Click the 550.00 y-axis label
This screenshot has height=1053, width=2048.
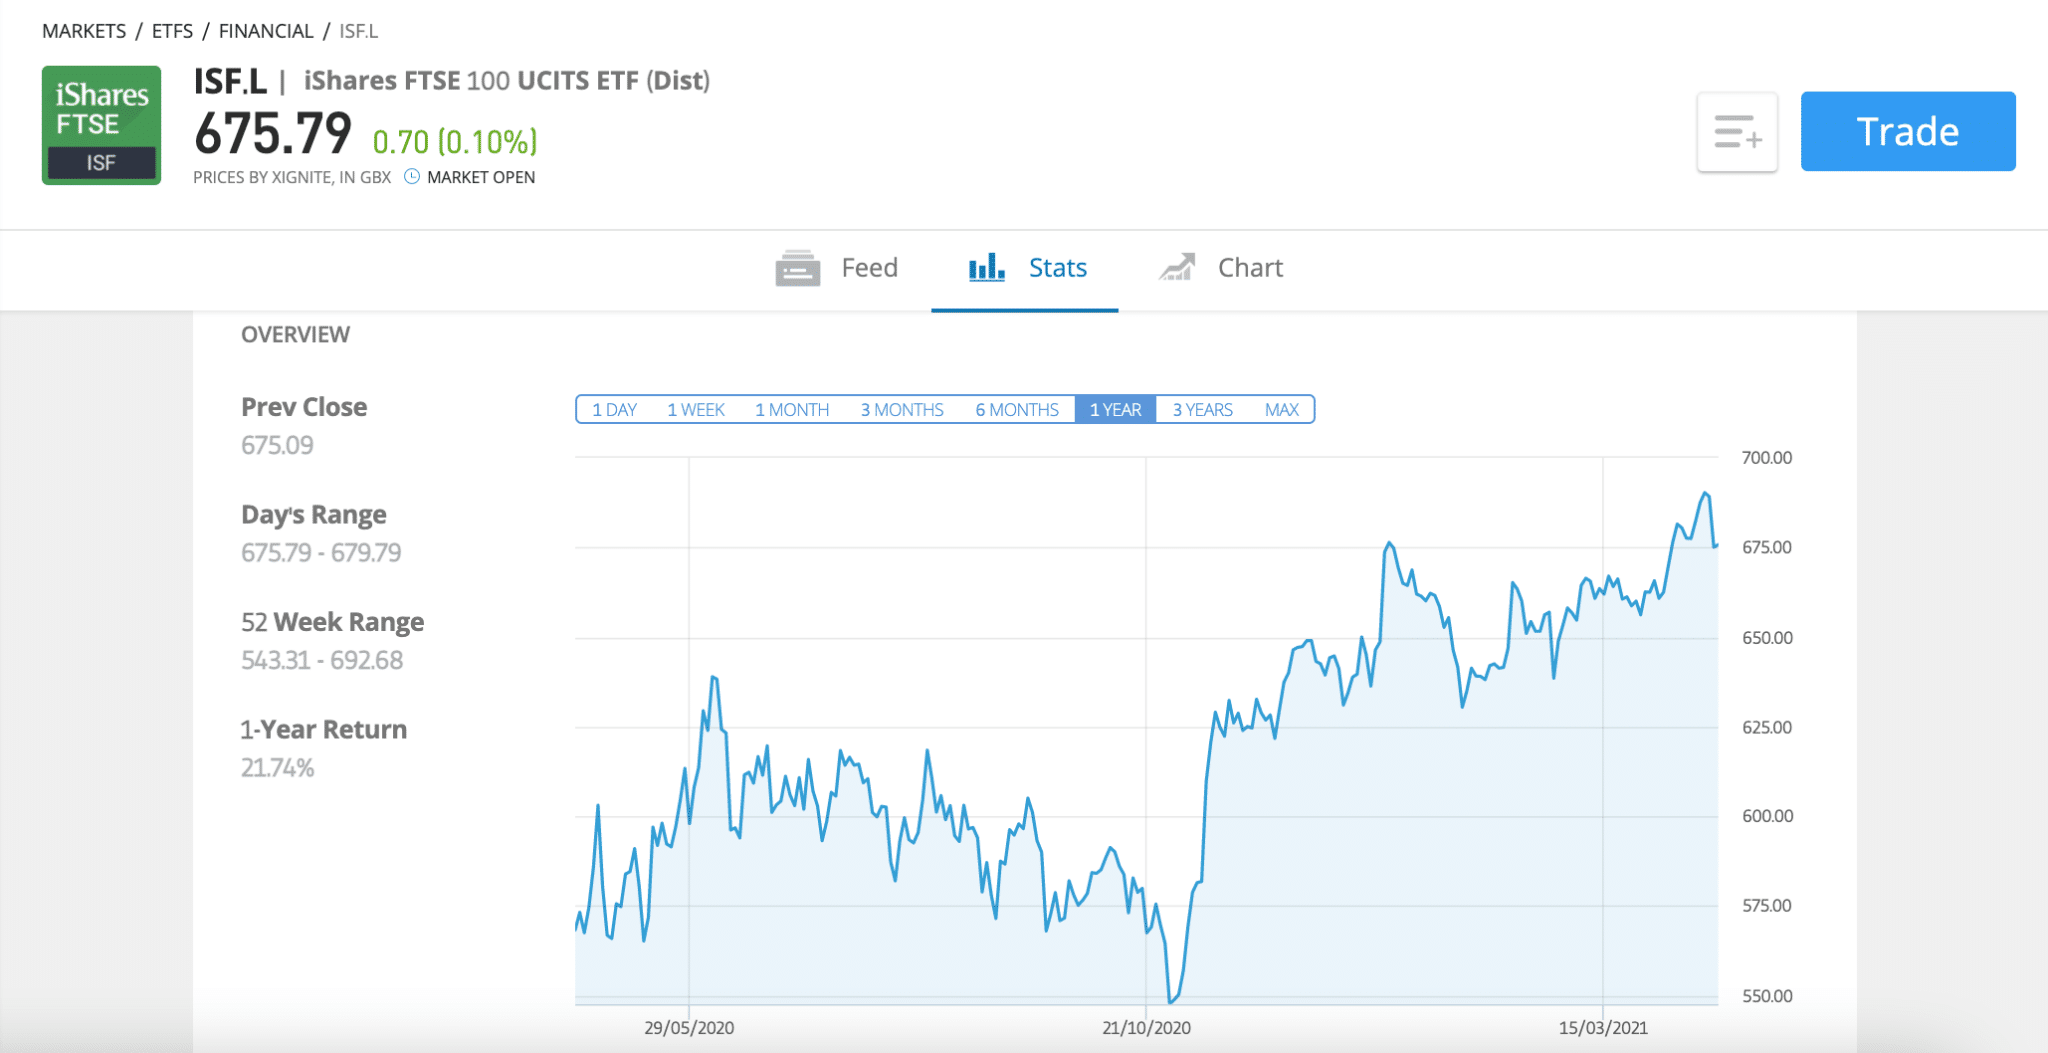[1767, 996]
